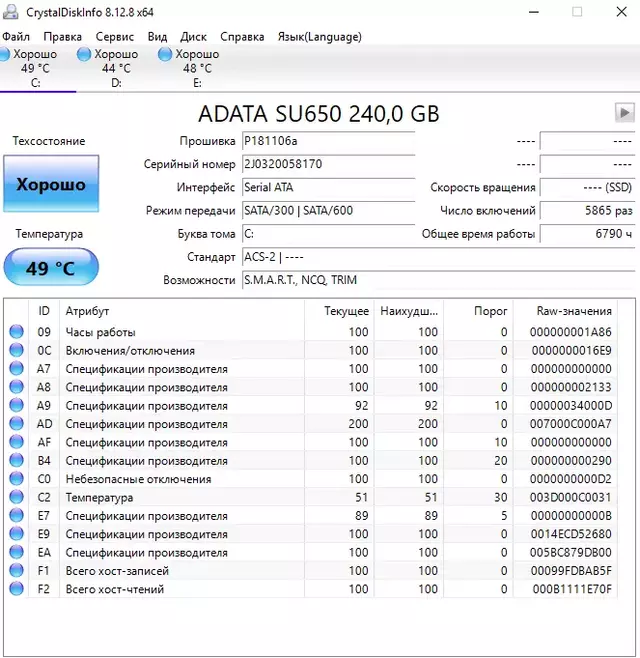Click the firmware field P181106a

click(329, 141)
